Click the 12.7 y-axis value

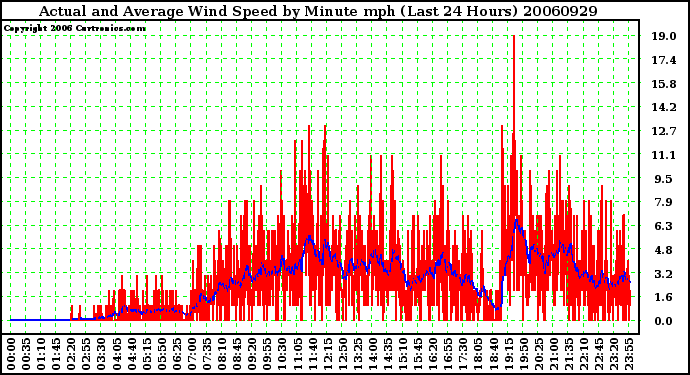click(x=664, y=131)
